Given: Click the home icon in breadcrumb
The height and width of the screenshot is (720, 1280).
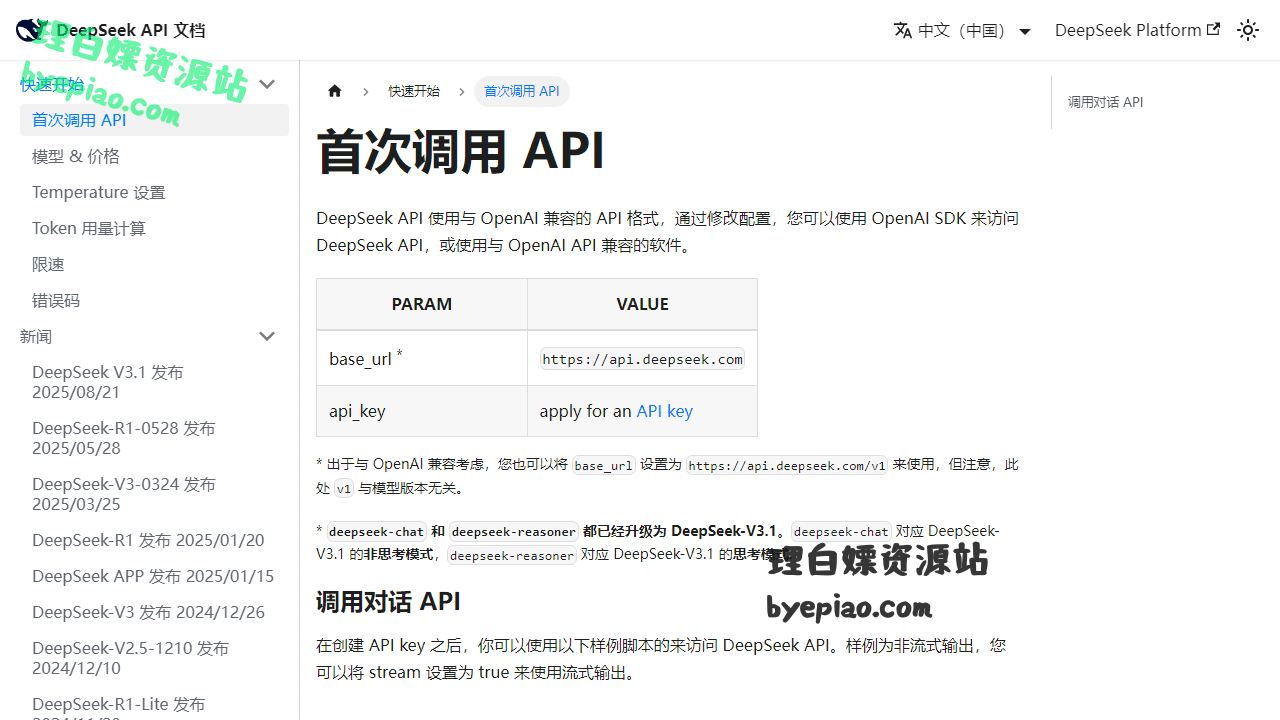Looking at the screenshot, I should click(x=335, y=91).
